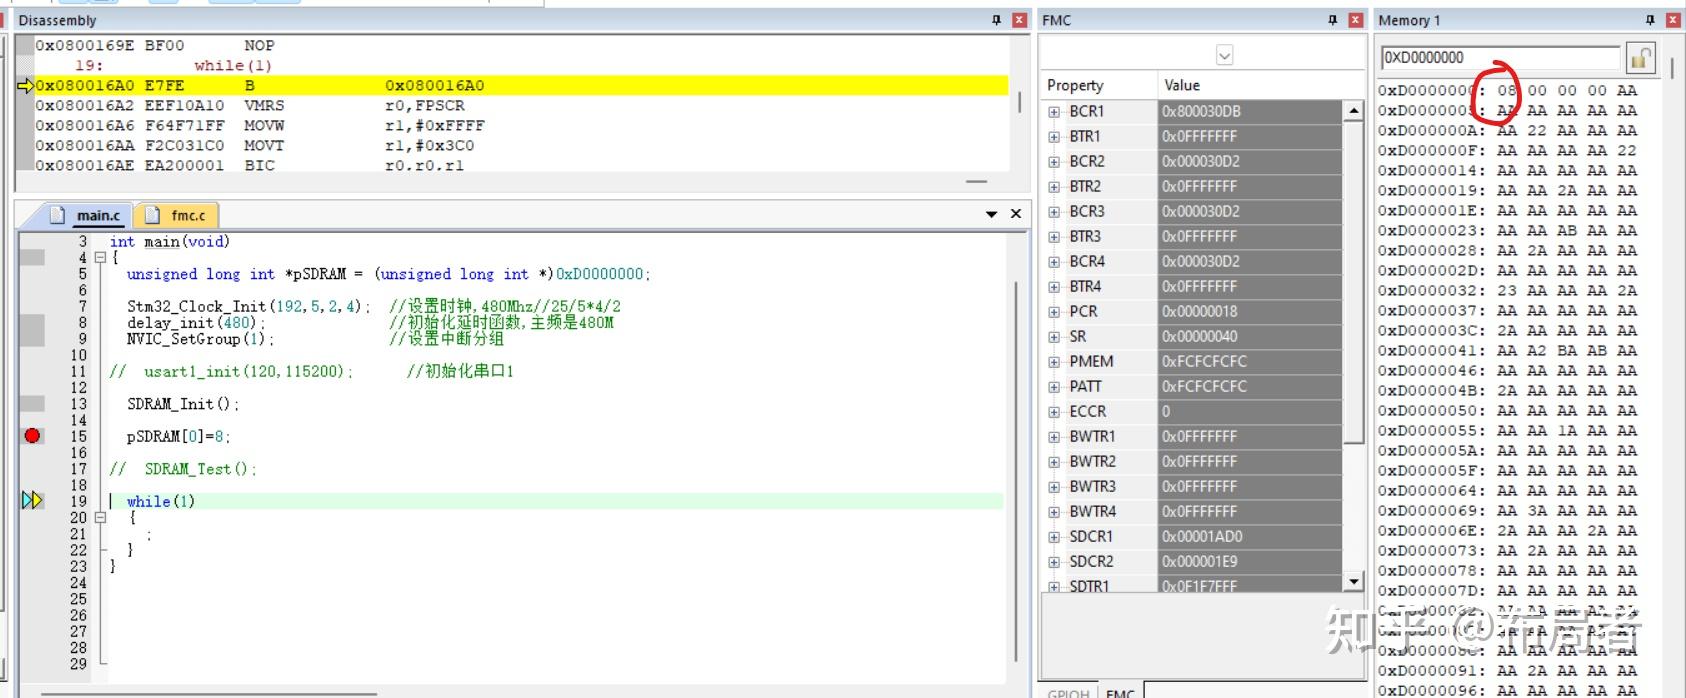1686x698 pixels.
Task: Expand the PCR register
Action: click(x=1054, y=311)
